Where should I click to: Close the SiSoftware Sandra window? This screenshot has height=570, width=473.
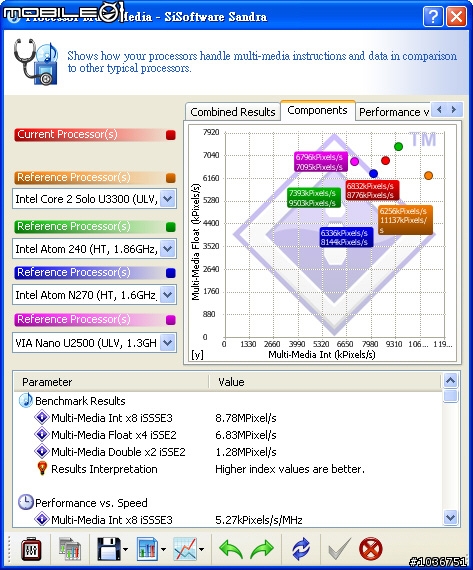click(x=457, y=17)
